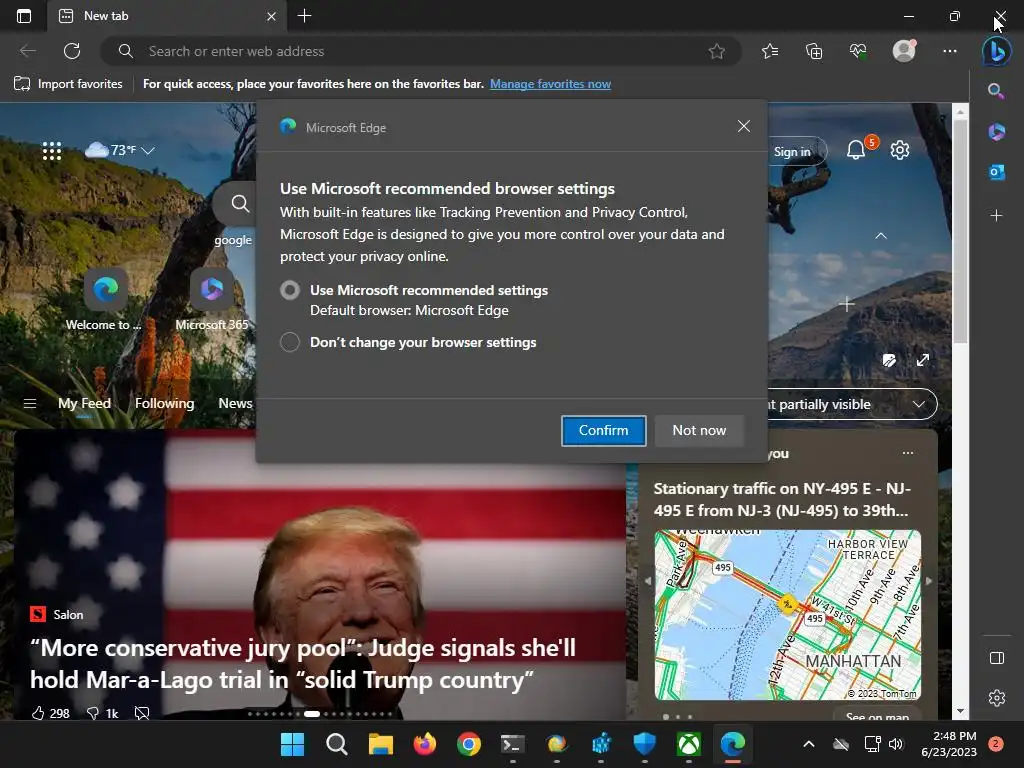Click Not now in dialog
Image resolution: width=1024 pixels, height=768 pixels.
point(699,430)
